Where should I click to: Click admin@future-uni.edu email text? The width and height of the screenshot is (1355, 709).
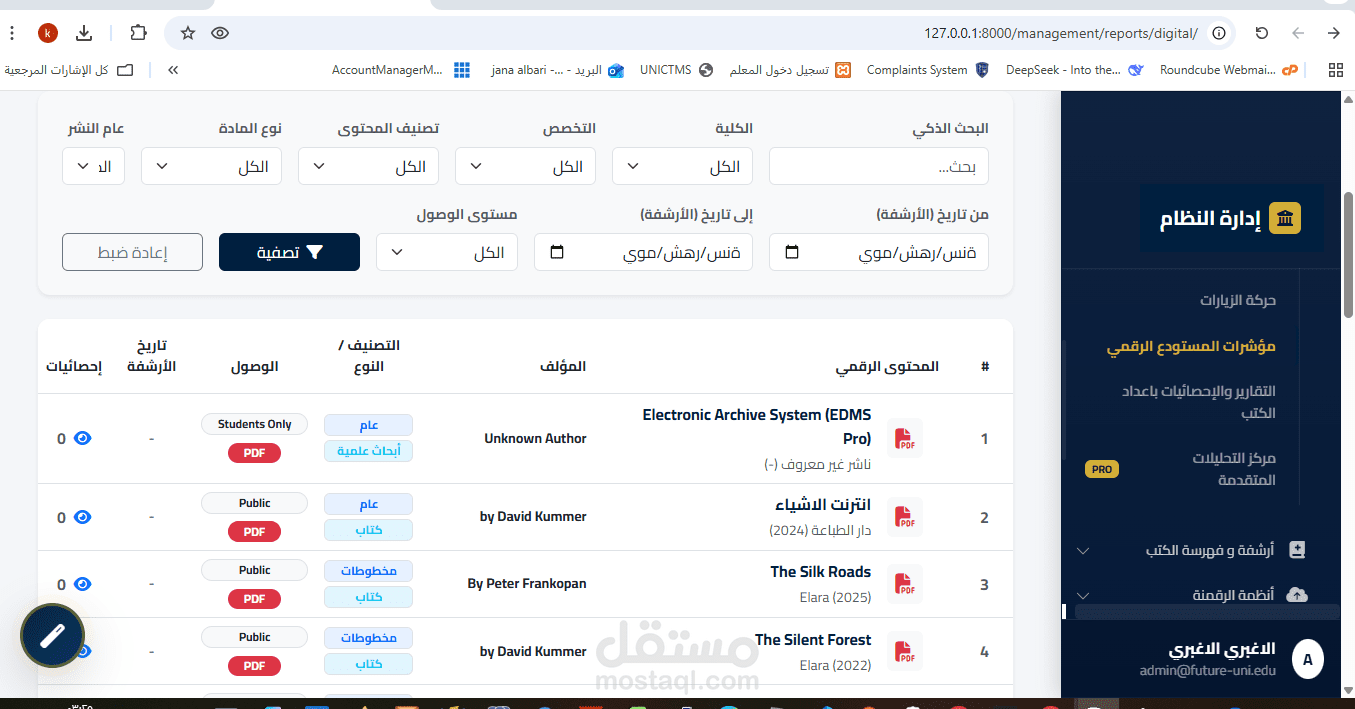1208,671
